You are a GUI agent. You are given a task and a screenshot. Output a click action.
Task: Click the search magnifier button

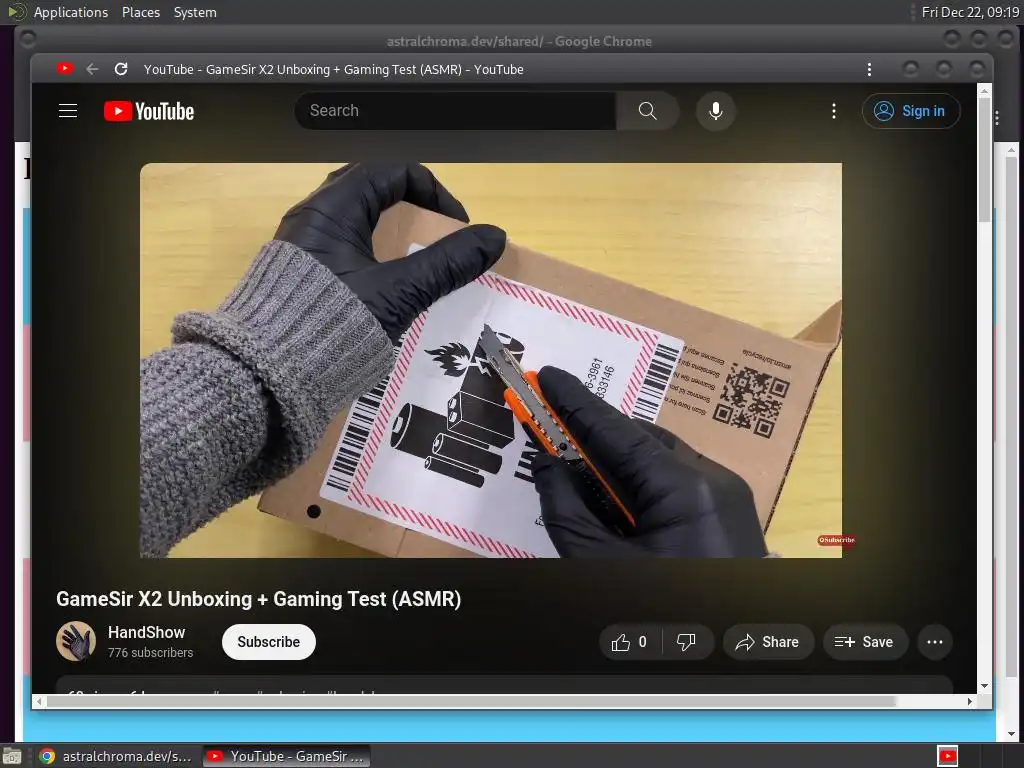point(647,111)
